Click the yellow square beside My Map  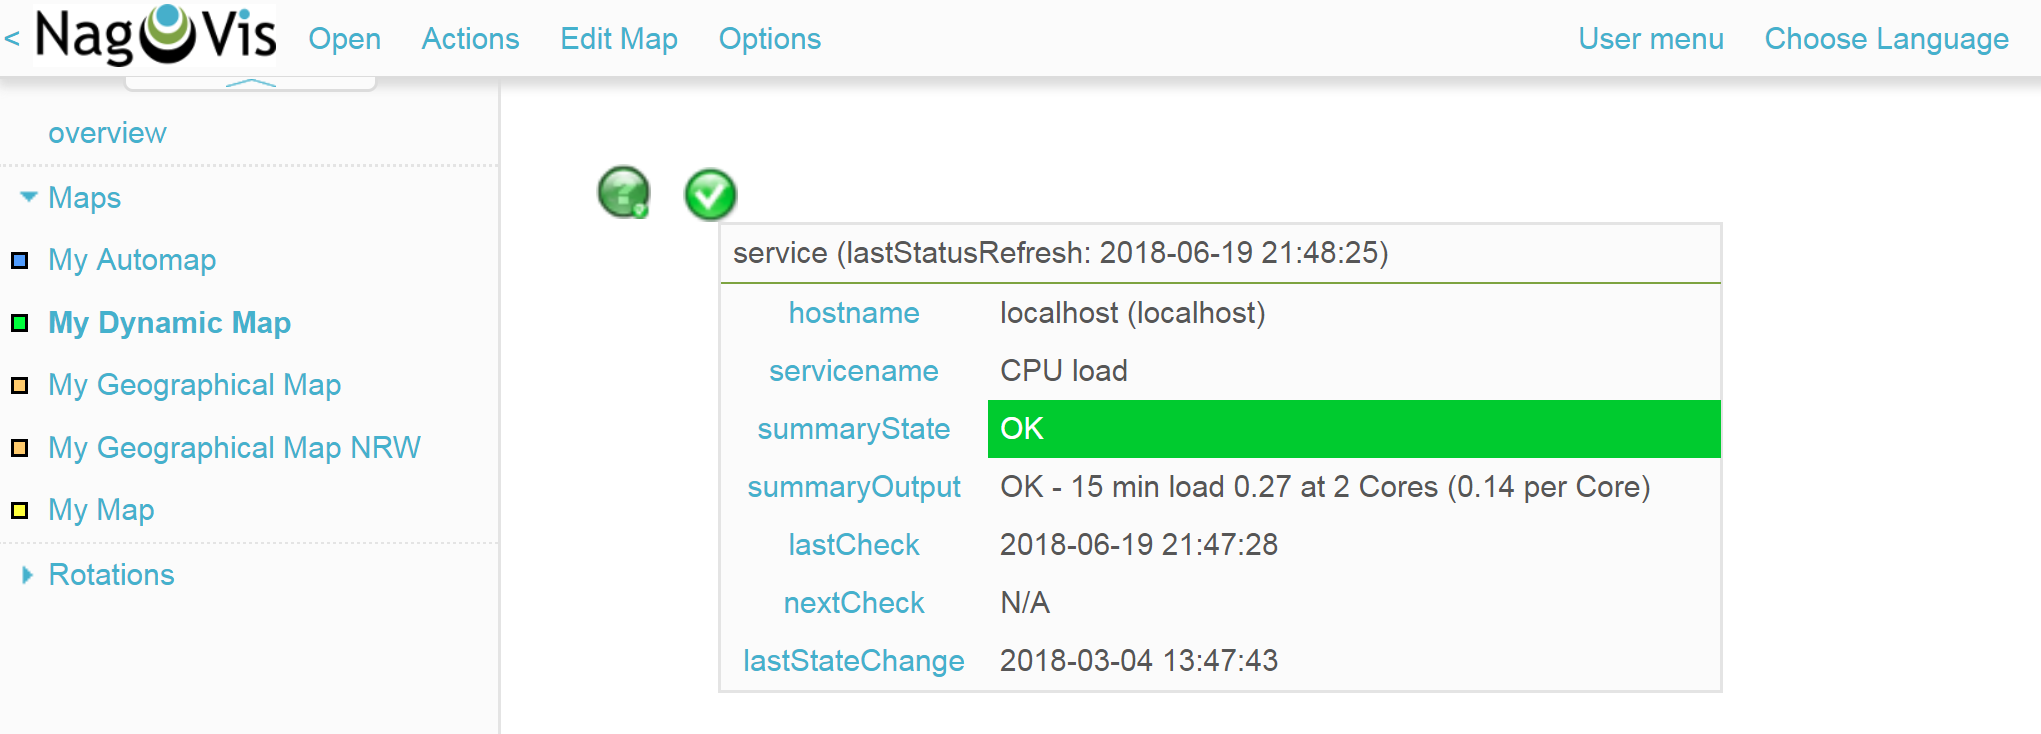click(x=19, y=511)
